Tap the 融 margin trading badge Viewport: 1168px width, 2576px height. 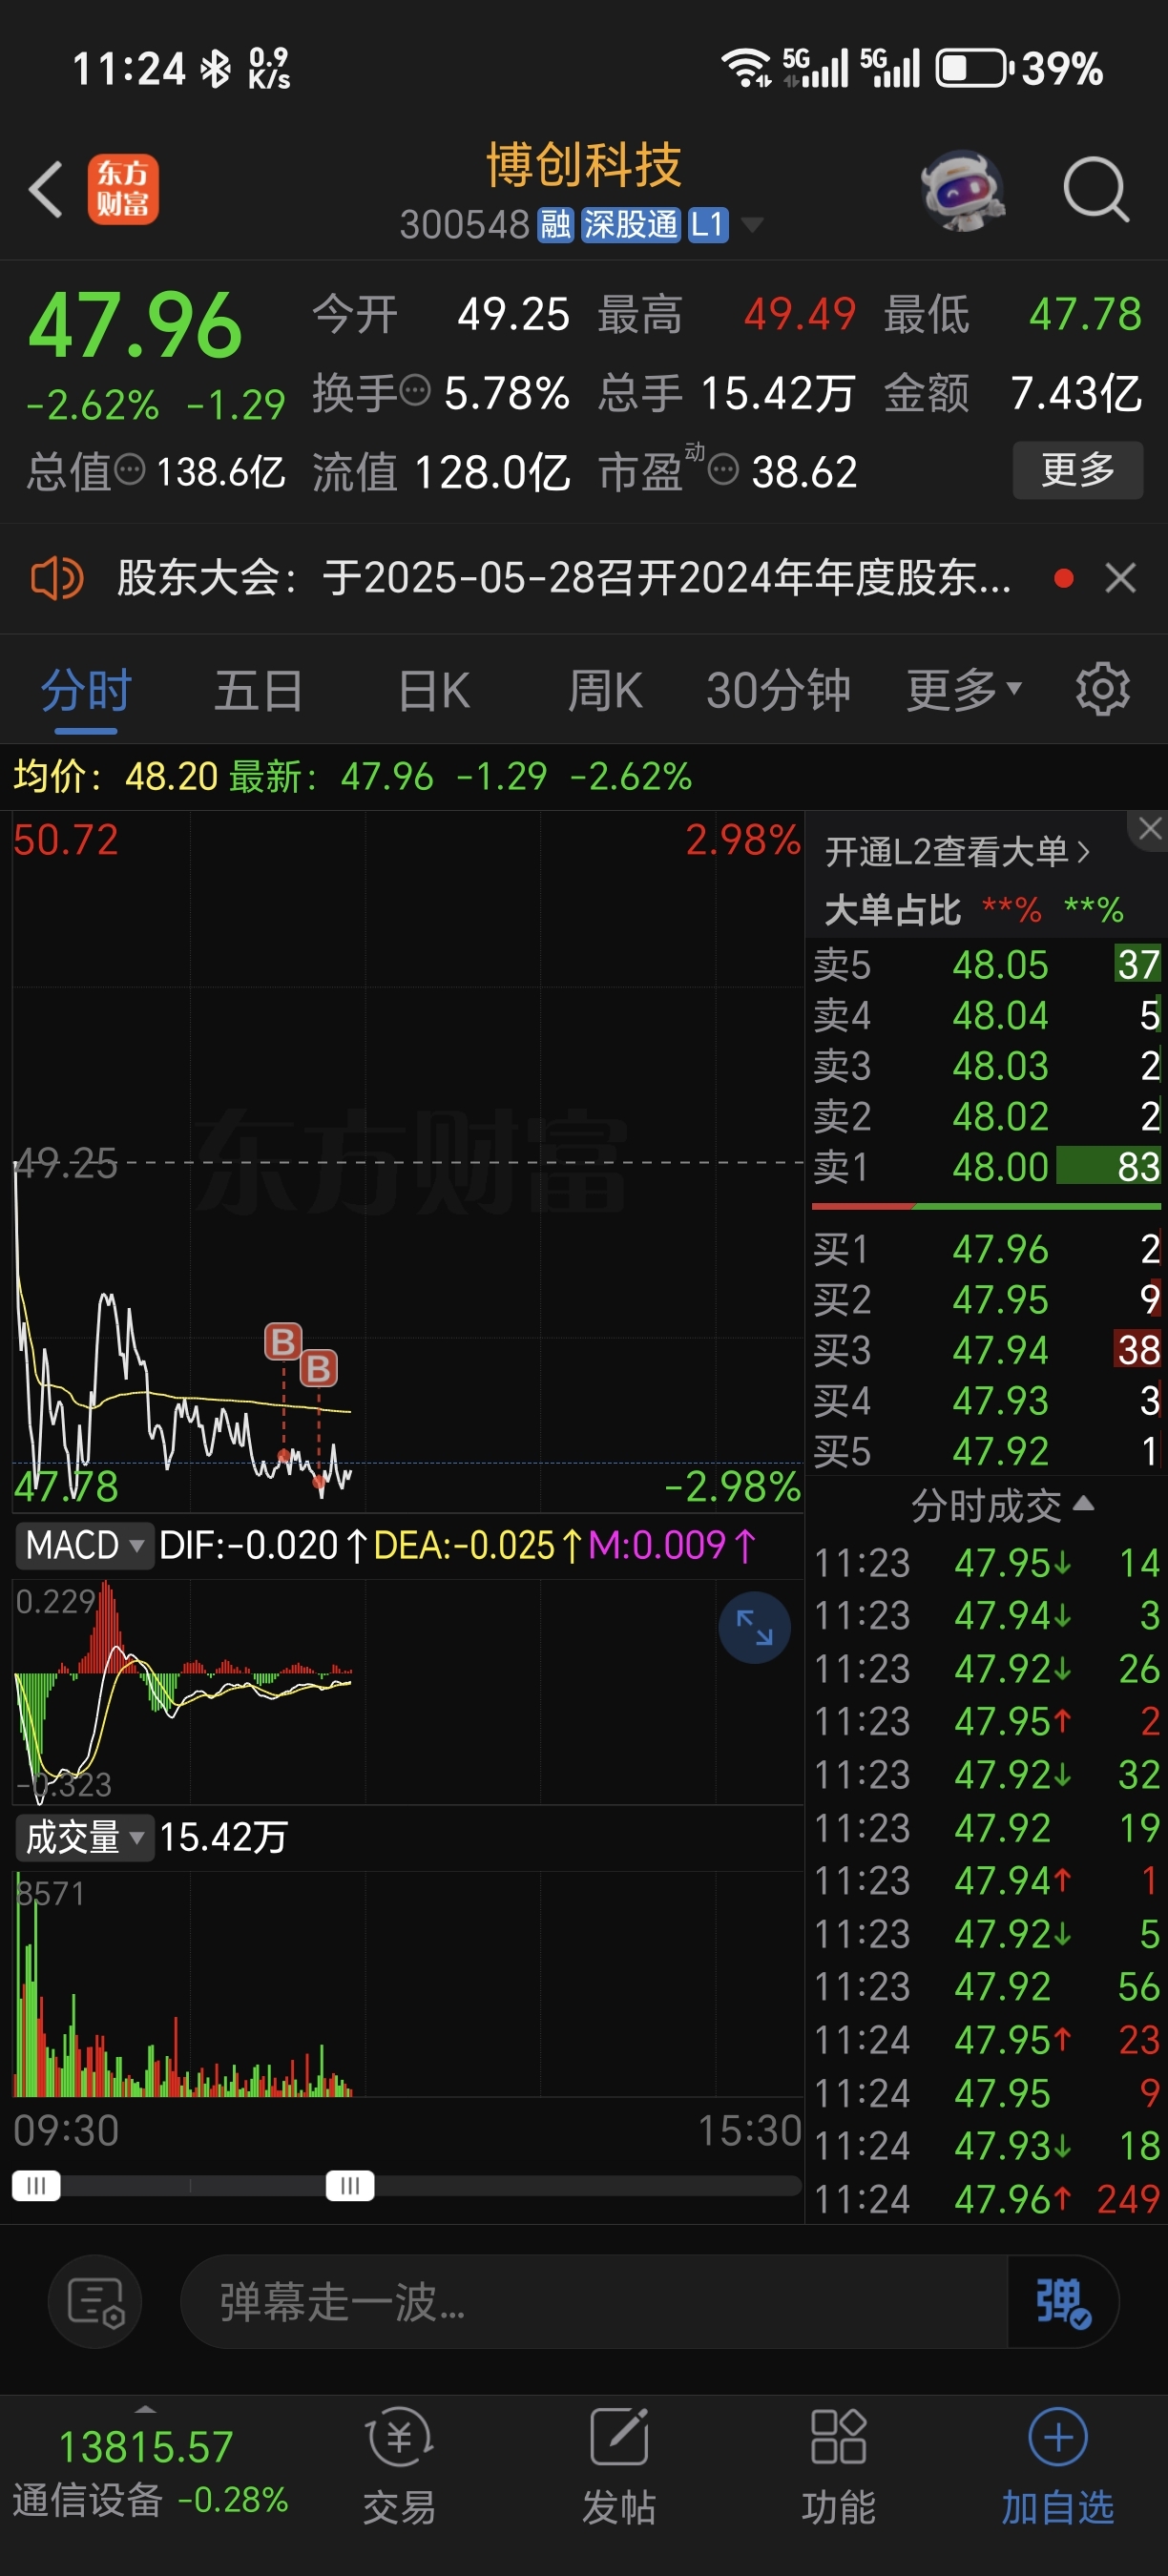555,225
